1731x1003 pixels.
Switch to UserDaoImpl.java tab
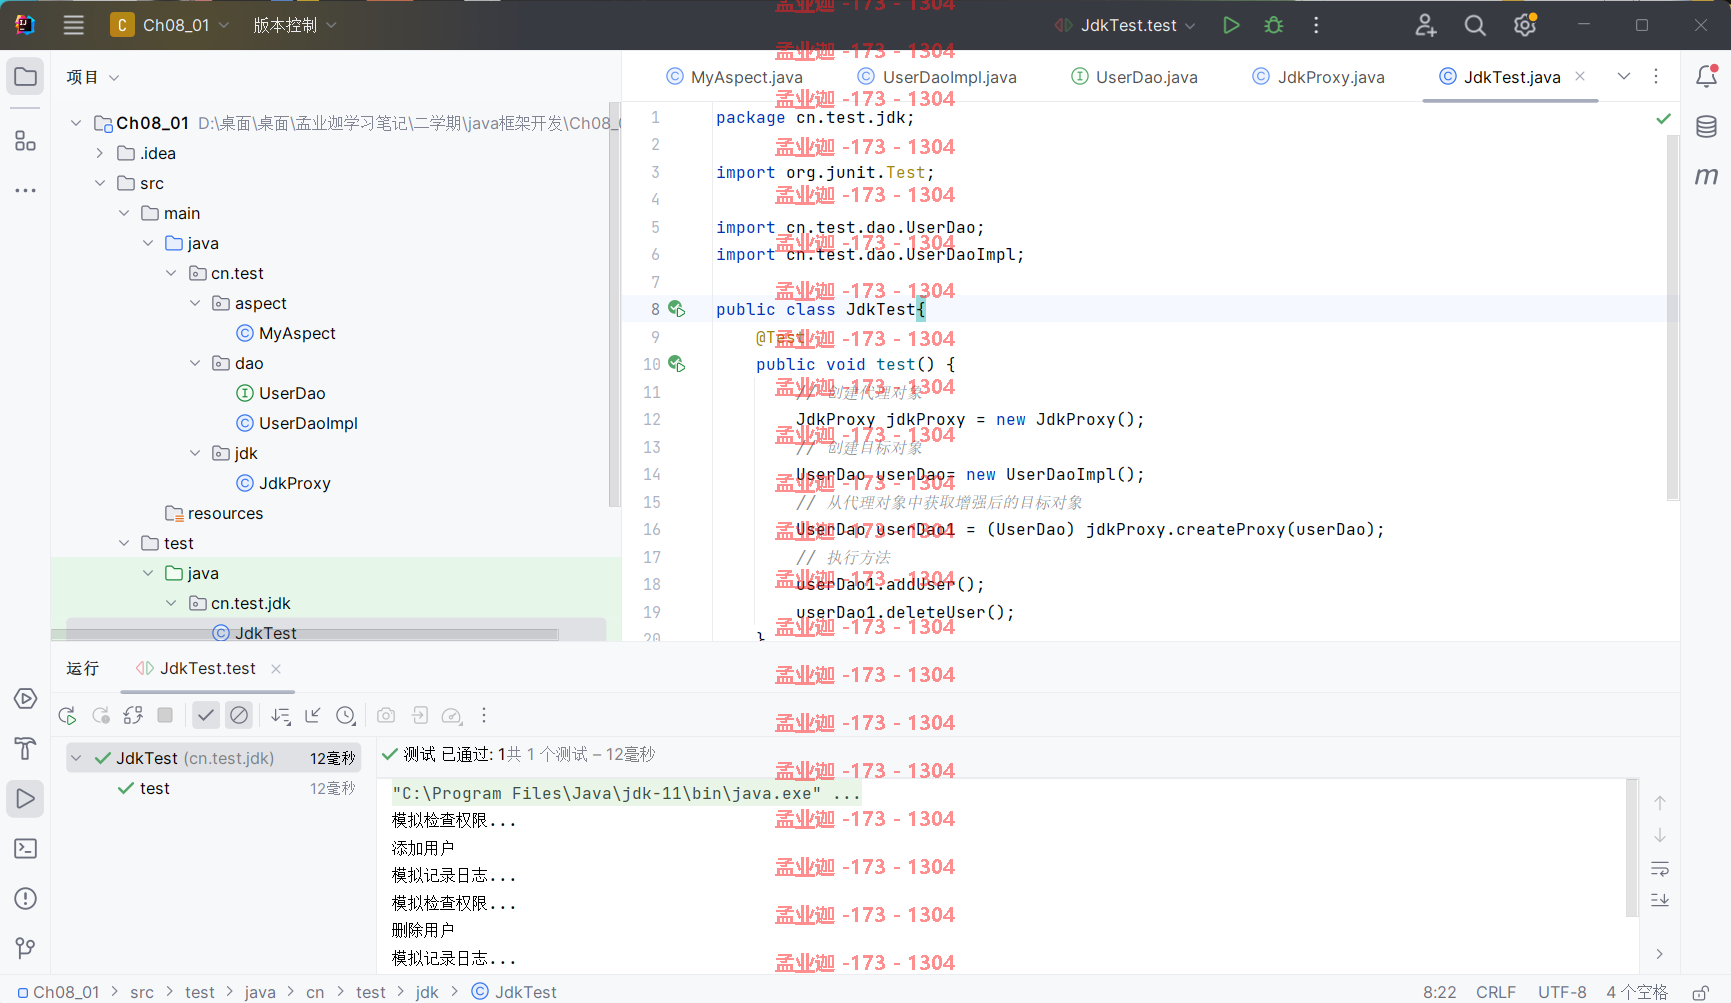pyautogui.click(x=937, y=77)
